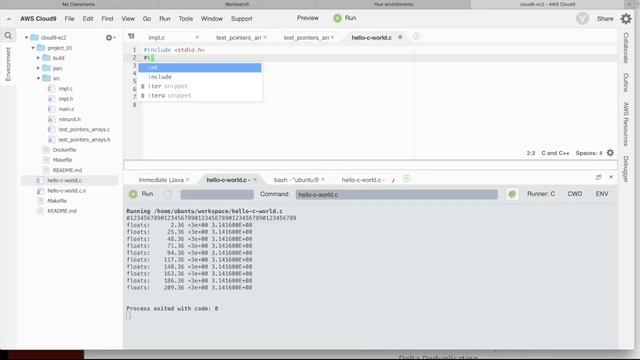Toggle the Environment side panel
This screenshot has width=640, height=360.
click(8, 64)
